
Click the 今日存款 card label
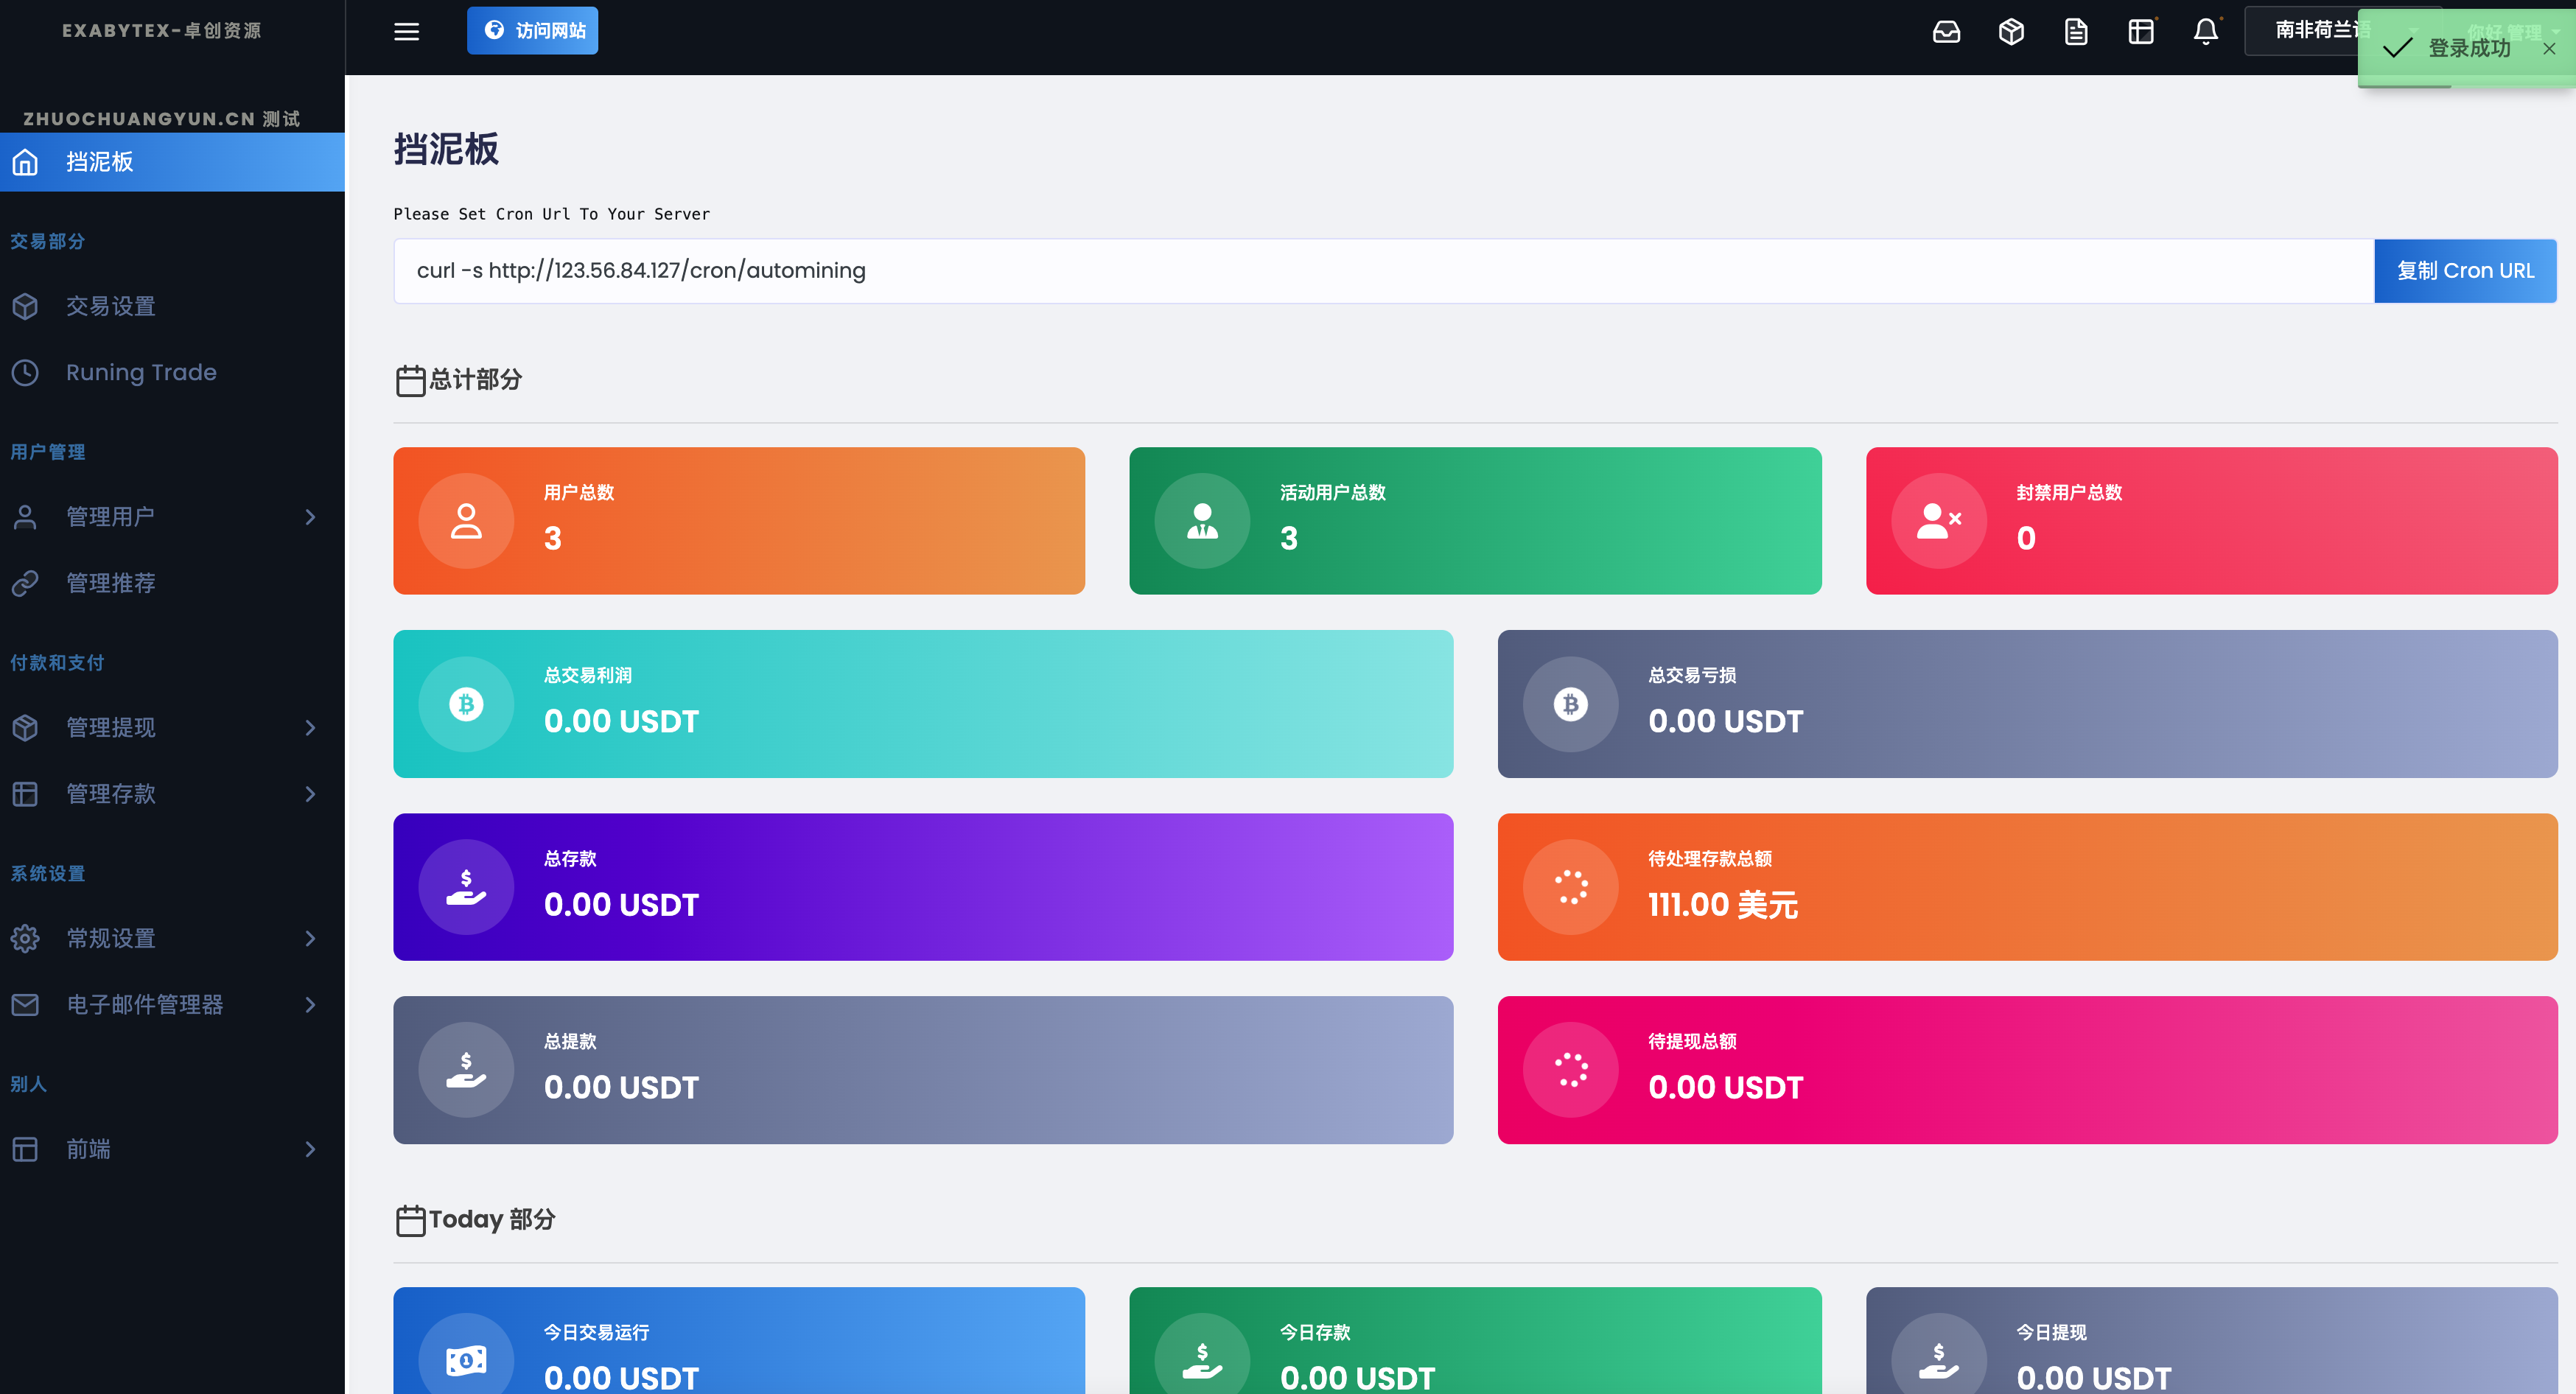[1315, 1333]
